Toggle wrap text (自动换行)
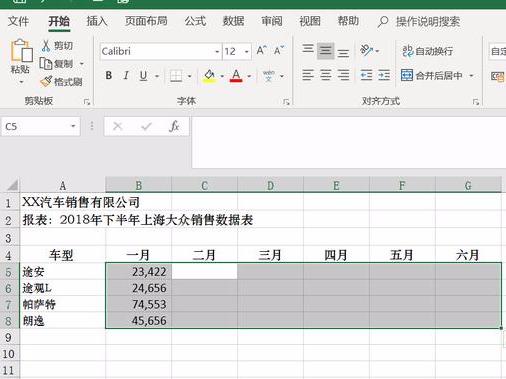This screenshot has width=506, height=379. (427, 51)
